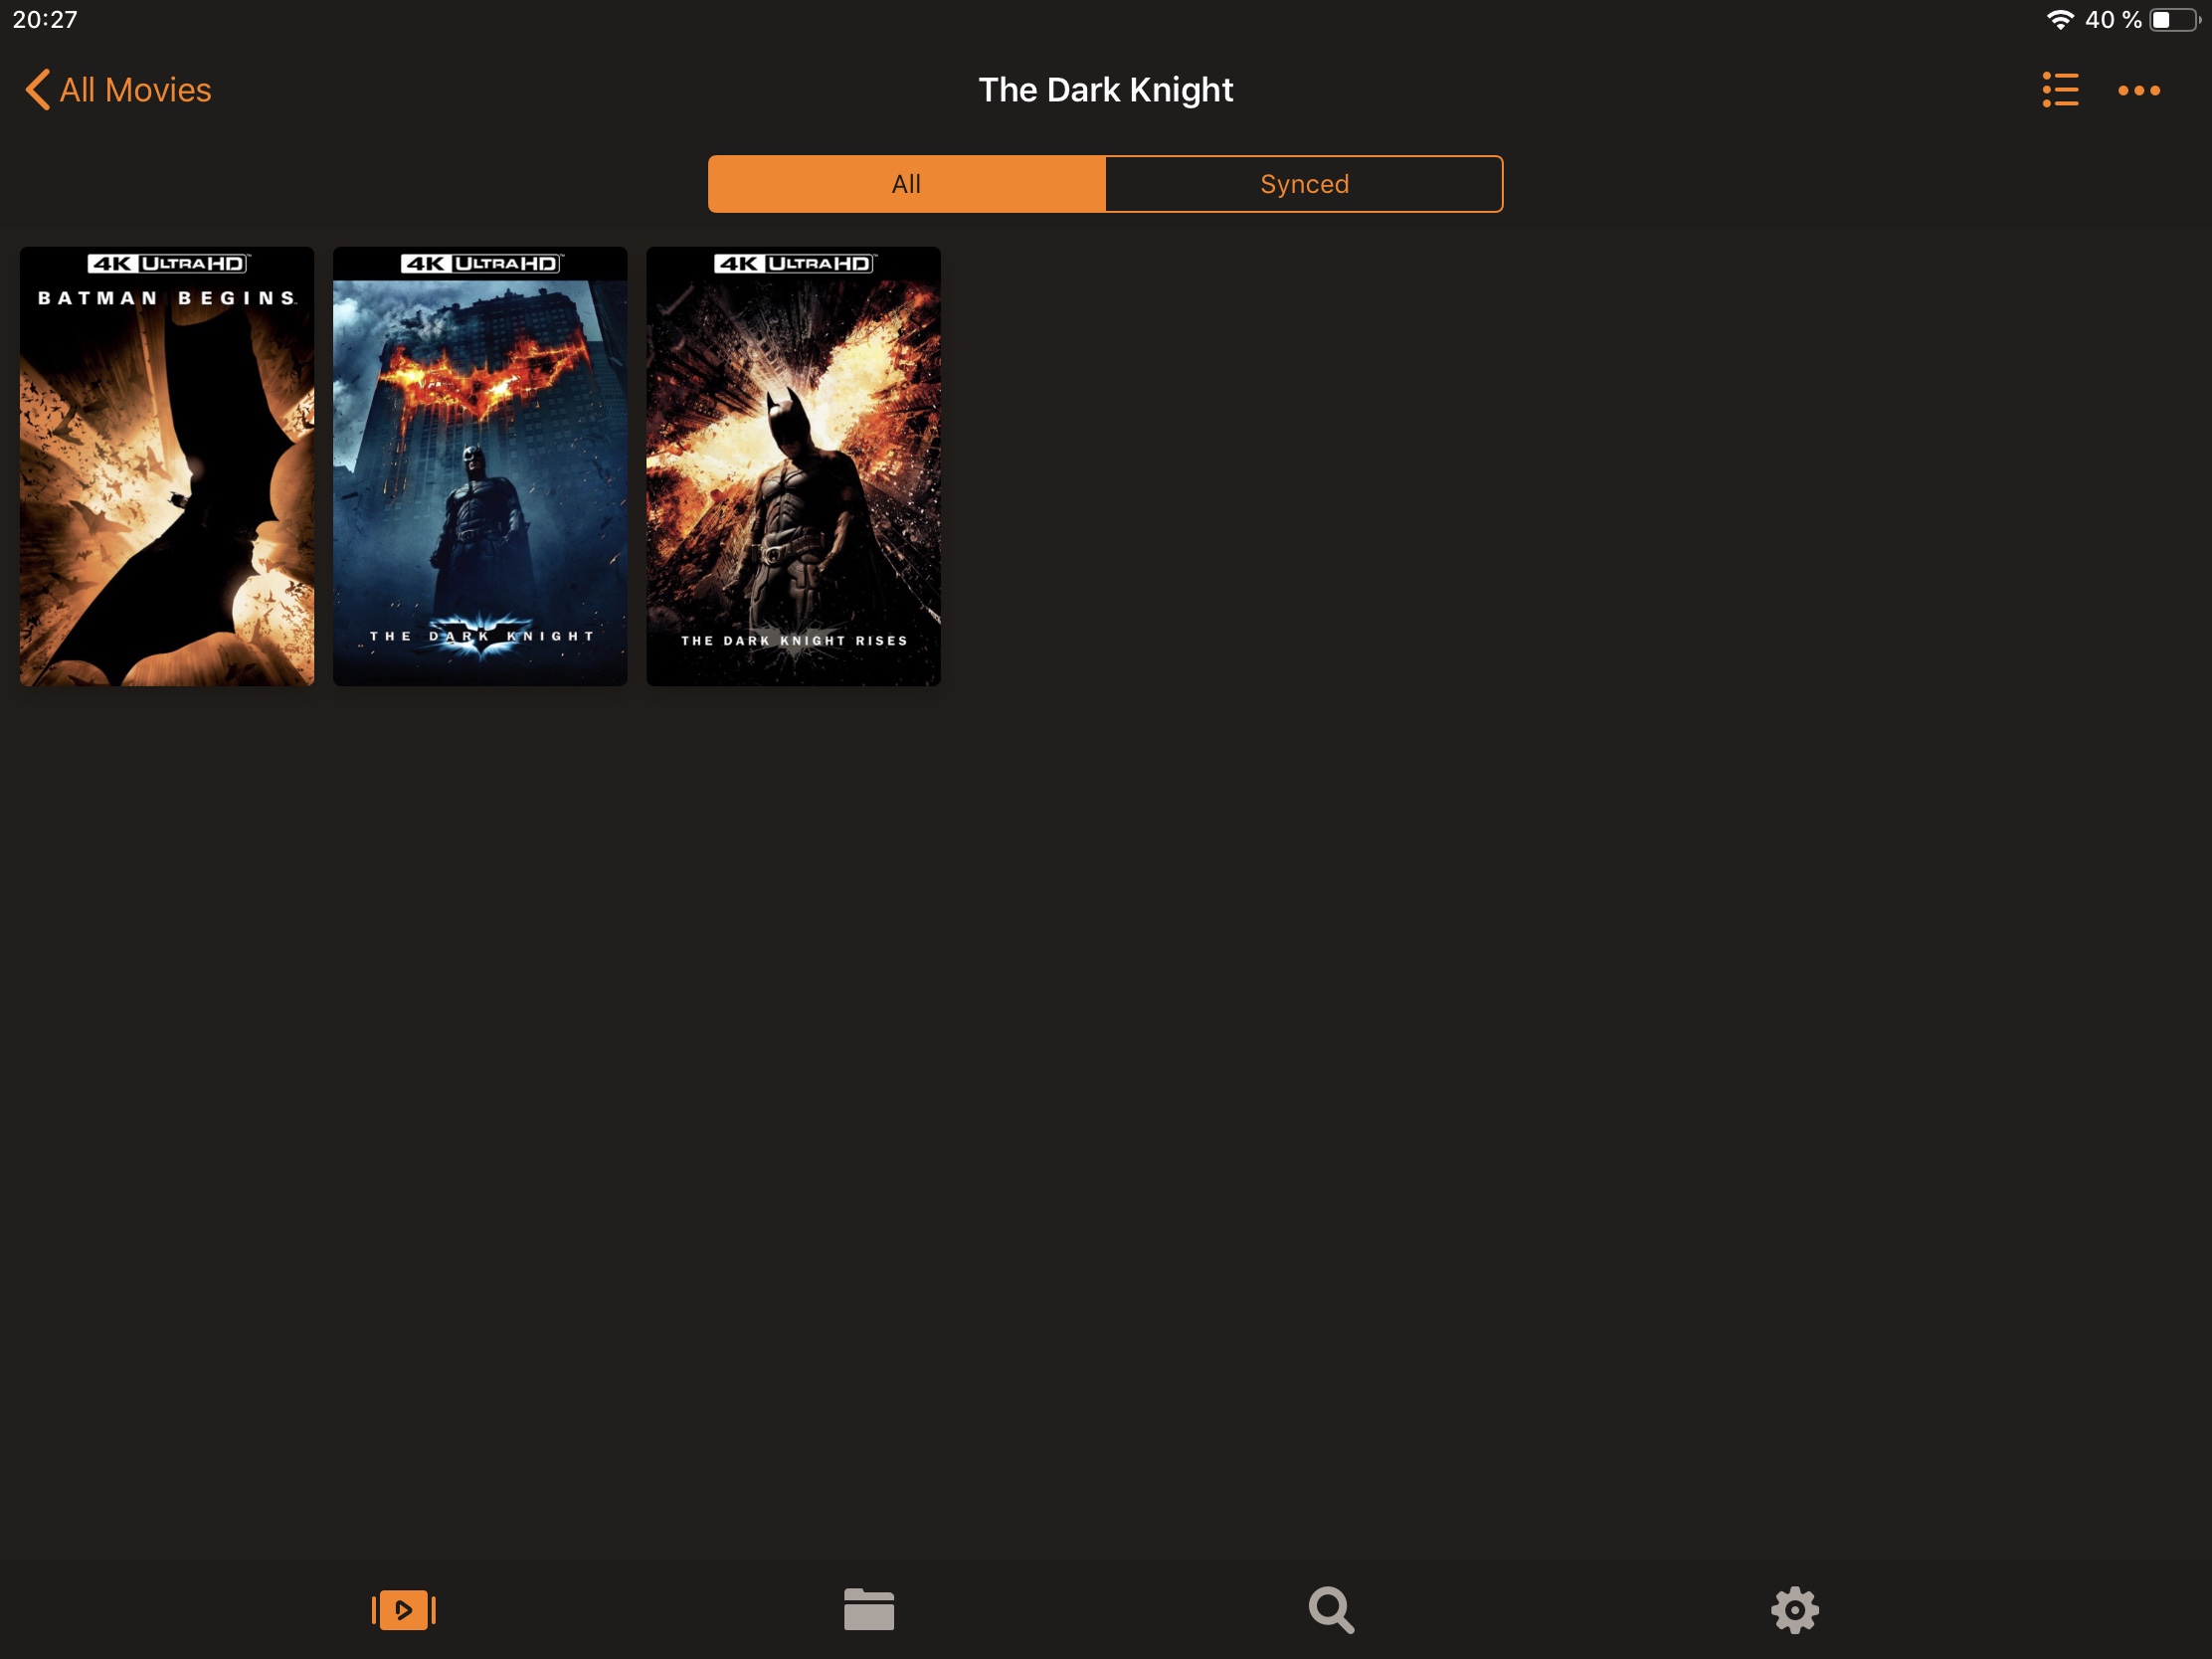
Task: Tap the battery indicator icon
Action: pos(2174,19)
